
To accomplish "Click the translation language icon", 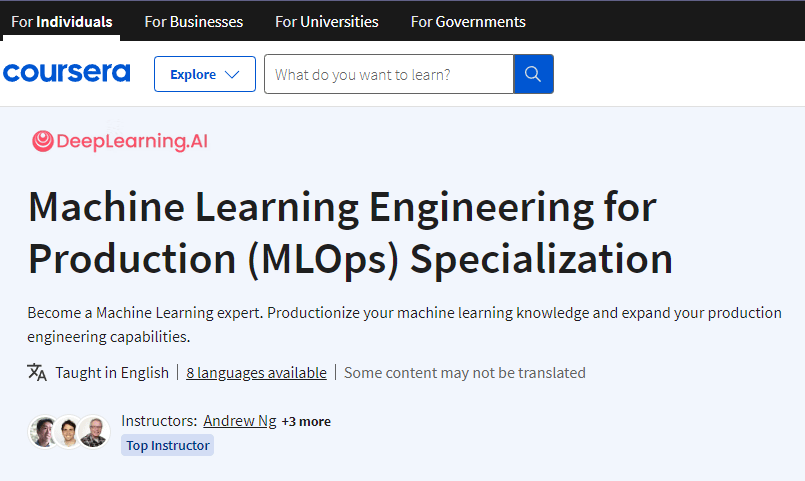I will coord(37,372).
